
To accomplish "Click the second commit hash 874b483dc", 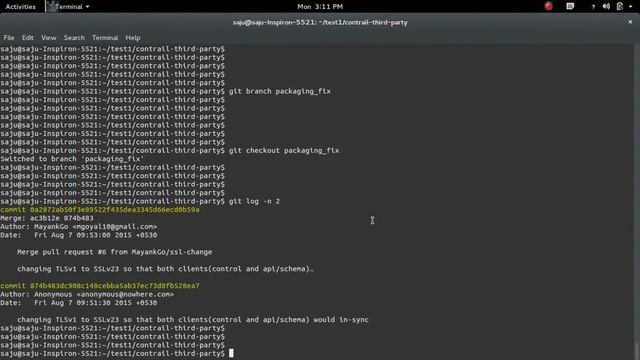I will pos(115,286).
